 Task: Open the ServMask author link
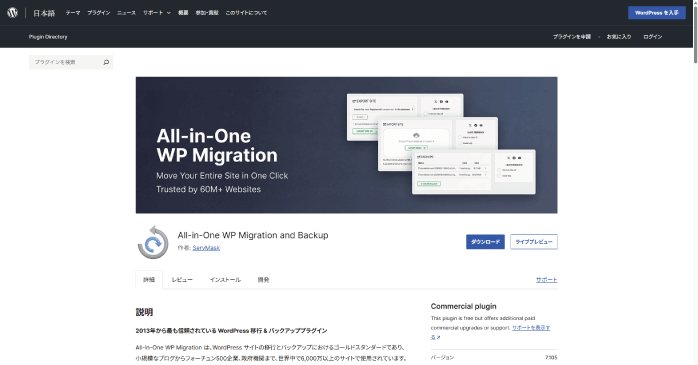tap(206, 248)
